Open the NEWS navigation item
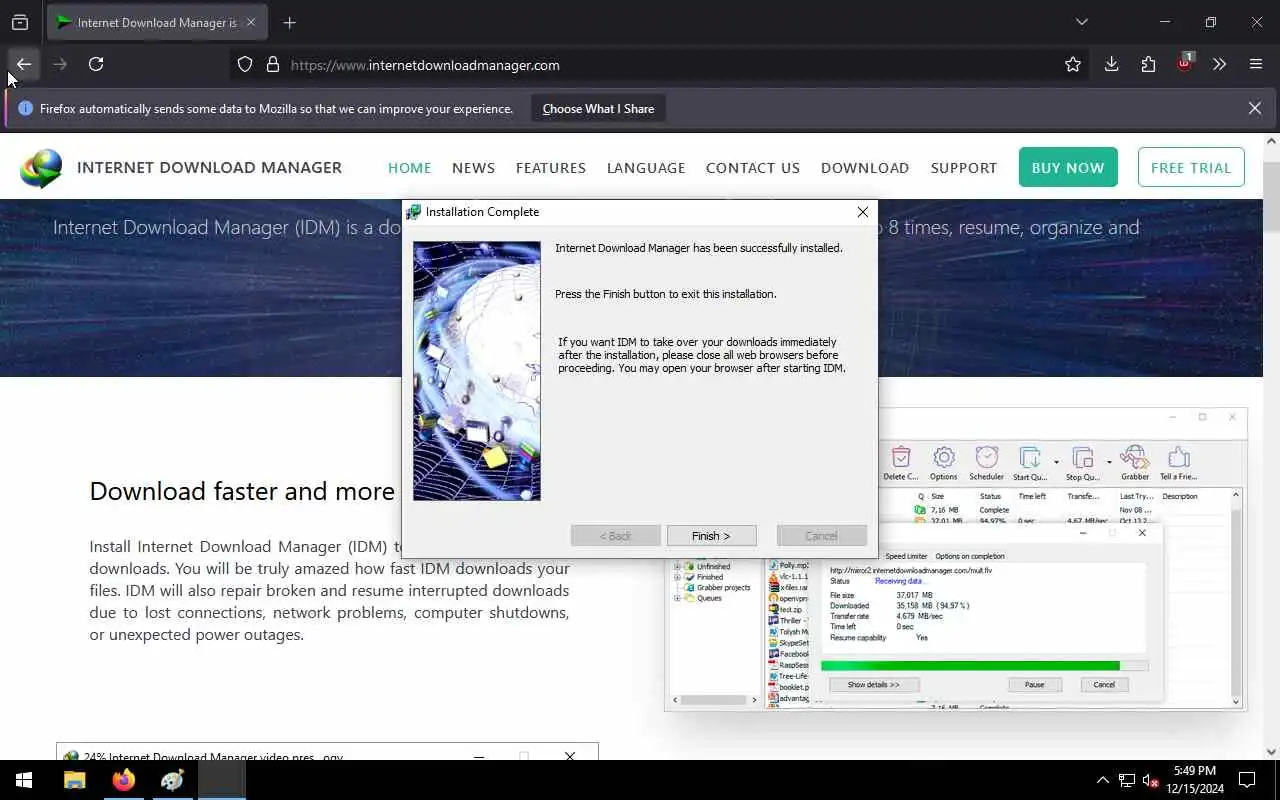The height and width of the screenshot is (800, 1280). 473,168
